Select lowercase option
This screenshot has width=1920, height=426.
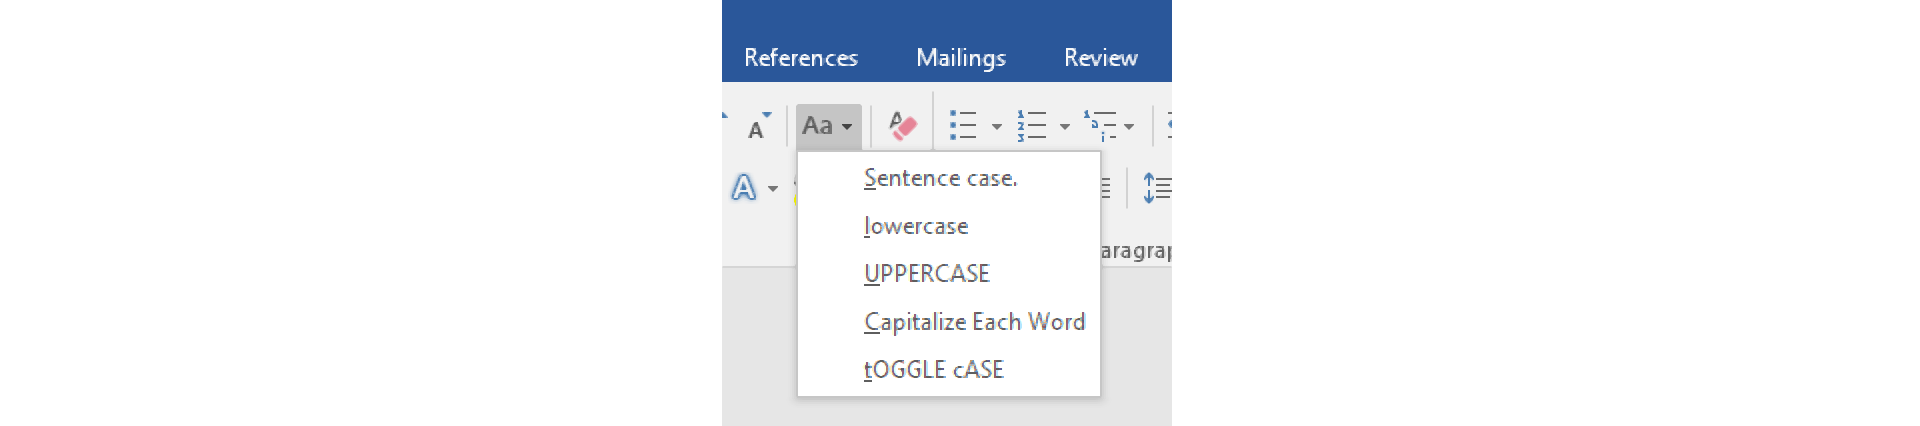949,226
